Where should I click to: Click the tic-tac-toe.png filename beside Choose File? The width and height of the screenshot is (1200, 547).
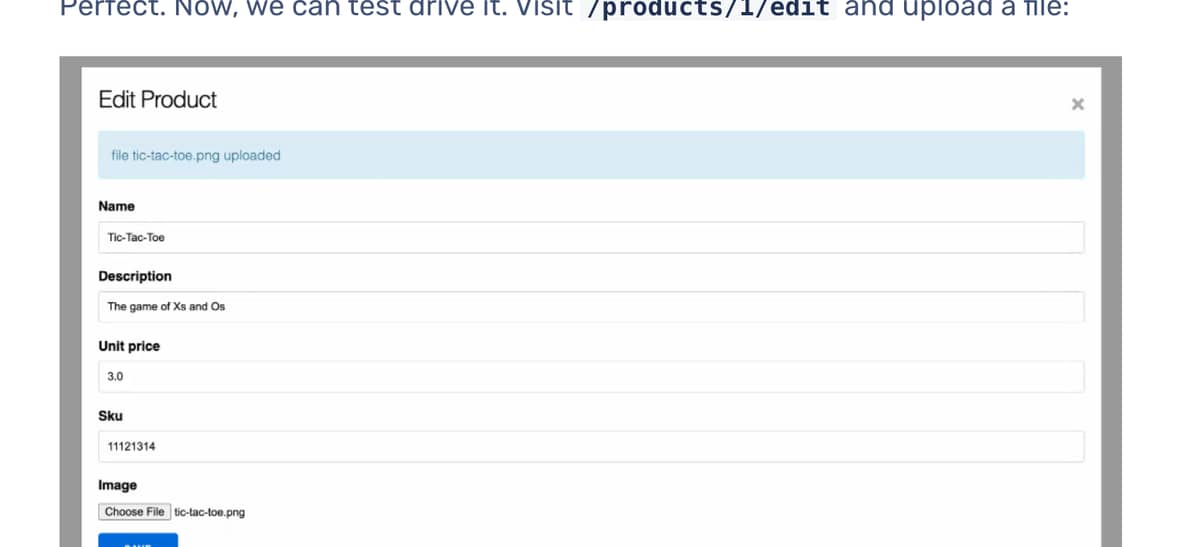pyautogui.click(x=209, y=512)
